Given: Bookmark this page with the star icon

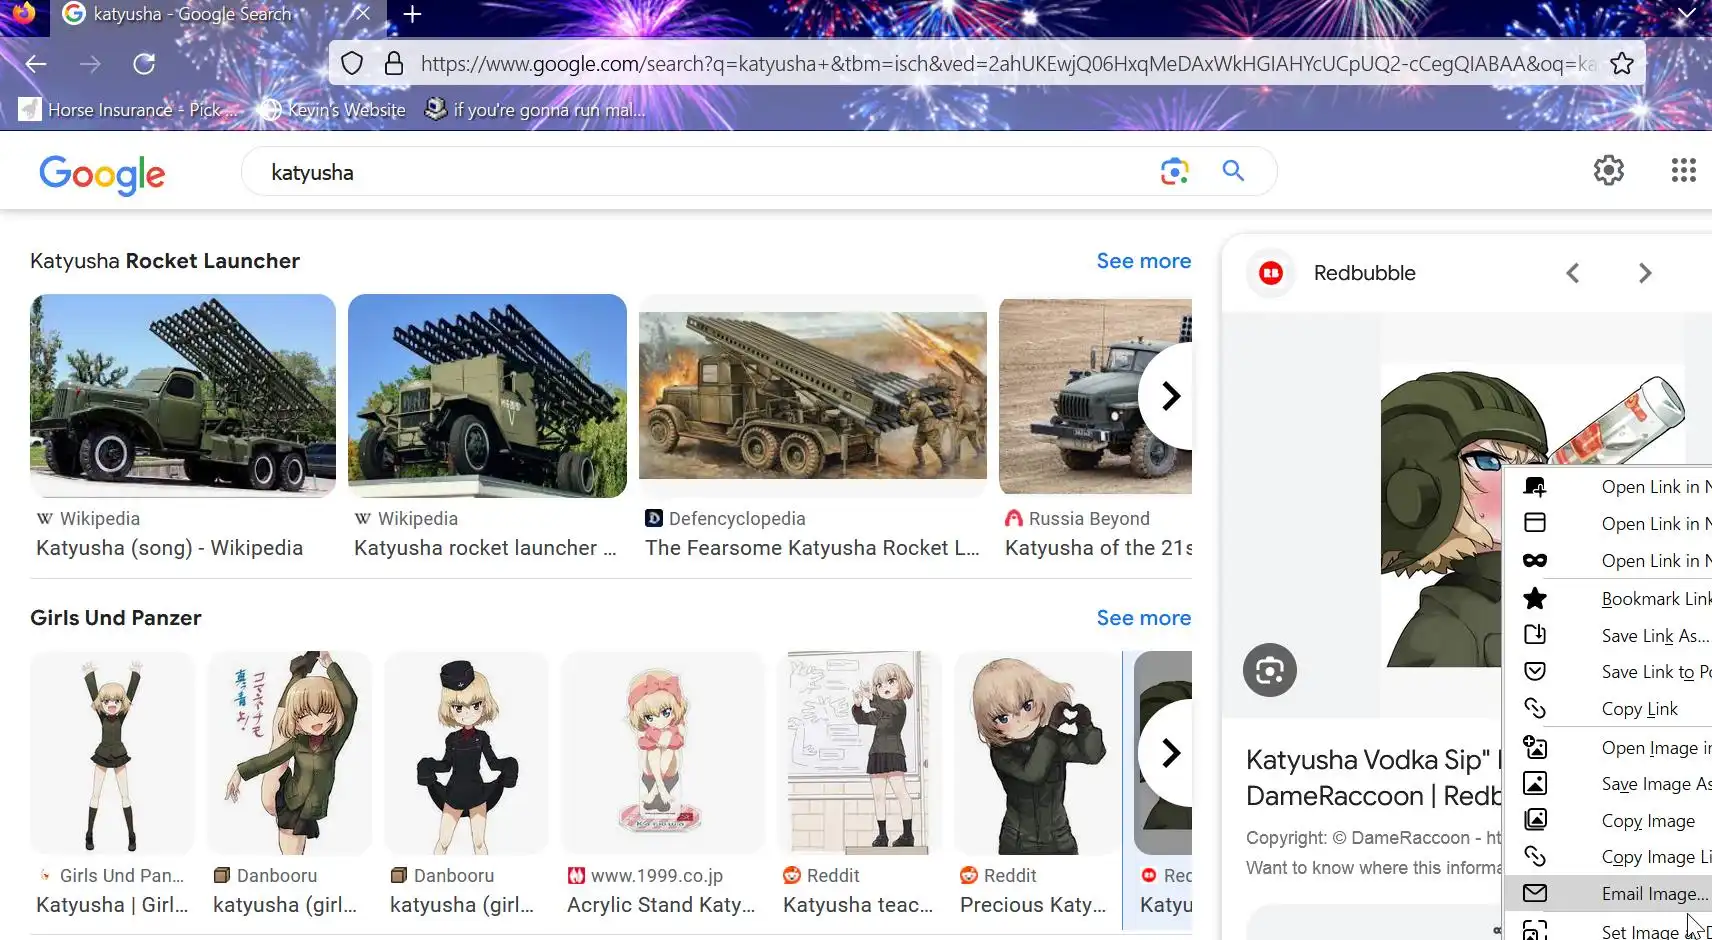Looking at the screenshot, I should (x=1622, y=64).
